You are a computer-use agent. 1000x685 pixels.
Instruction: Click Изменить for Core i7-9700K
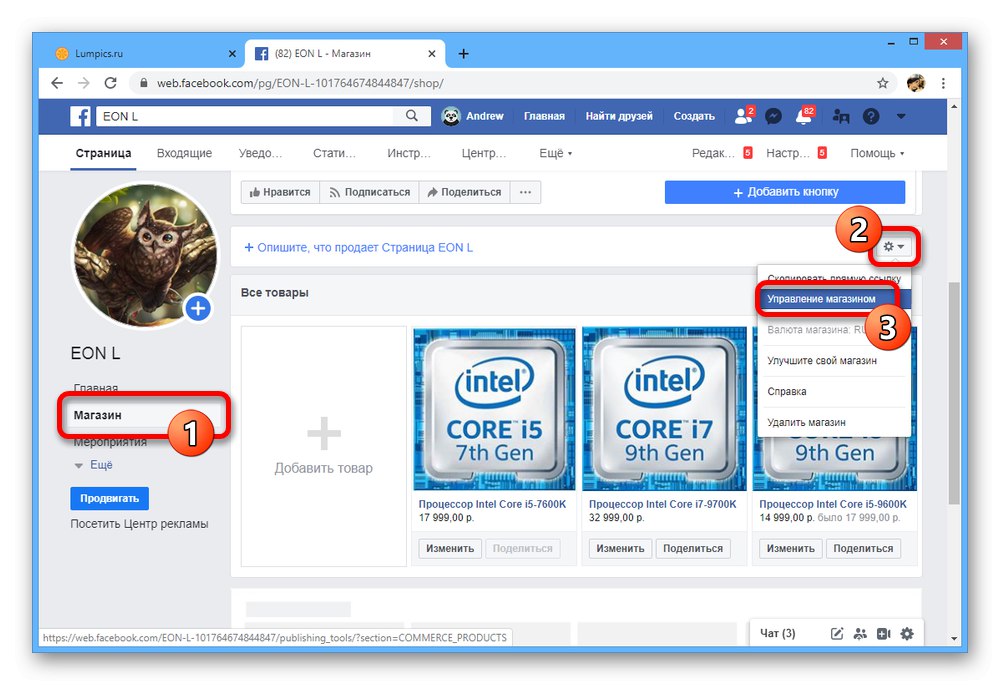621,549
